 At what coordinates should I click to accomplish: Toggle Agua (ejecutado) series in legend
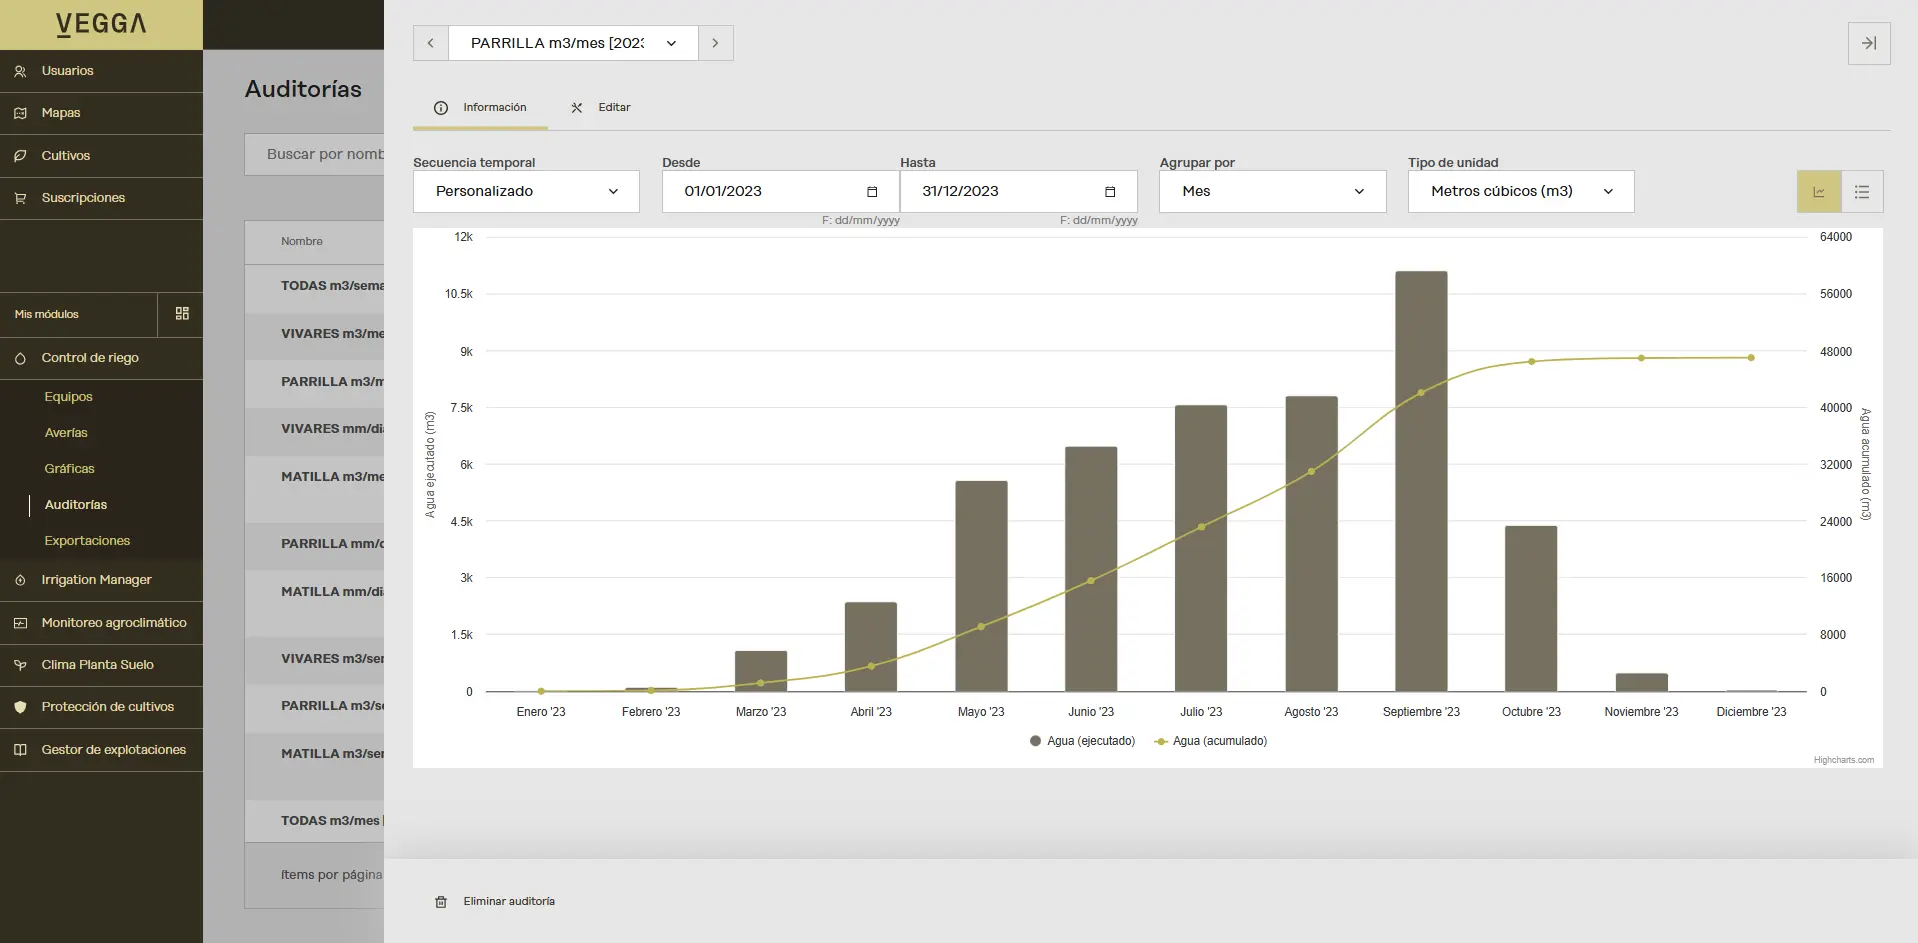coord(1083,741)
